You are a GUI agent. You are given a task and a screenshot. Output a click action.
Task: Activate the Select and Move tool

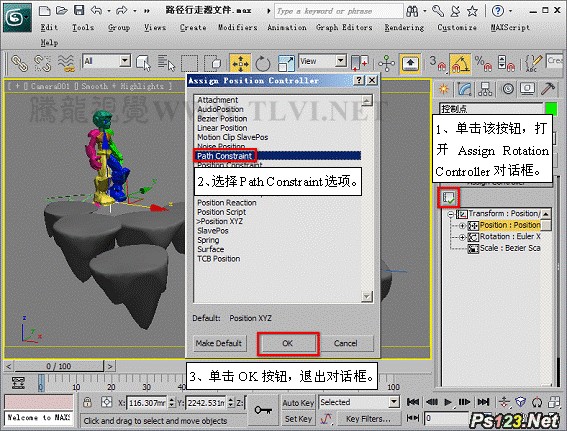click(x=240, y=63)
